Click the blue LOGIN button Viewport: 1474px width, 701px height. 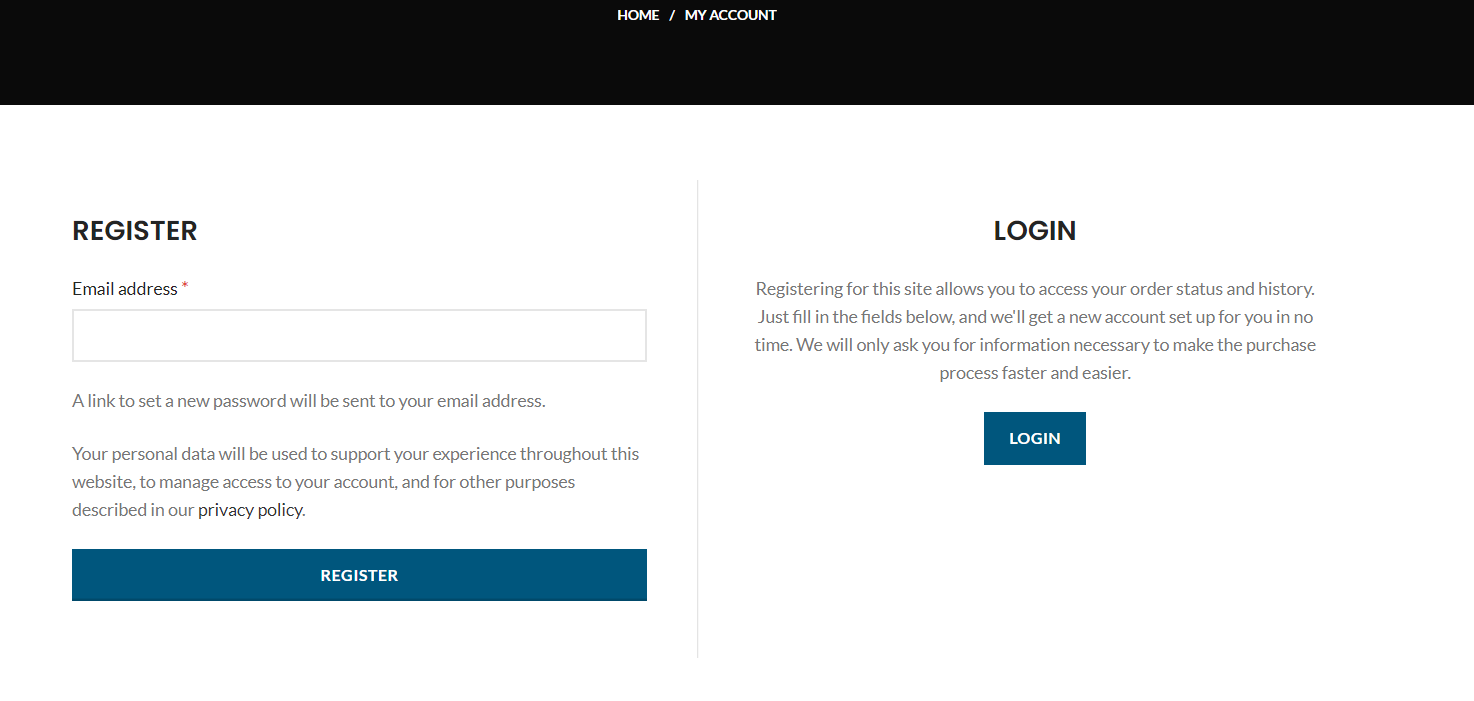click(1034, 438)
